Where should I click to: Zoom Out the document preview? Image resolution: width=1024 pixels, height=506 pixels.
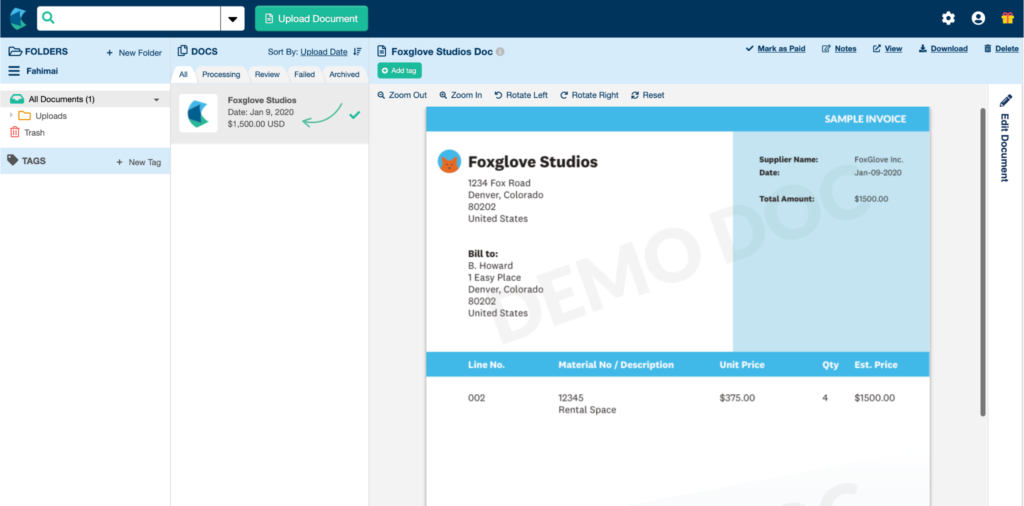402,95
